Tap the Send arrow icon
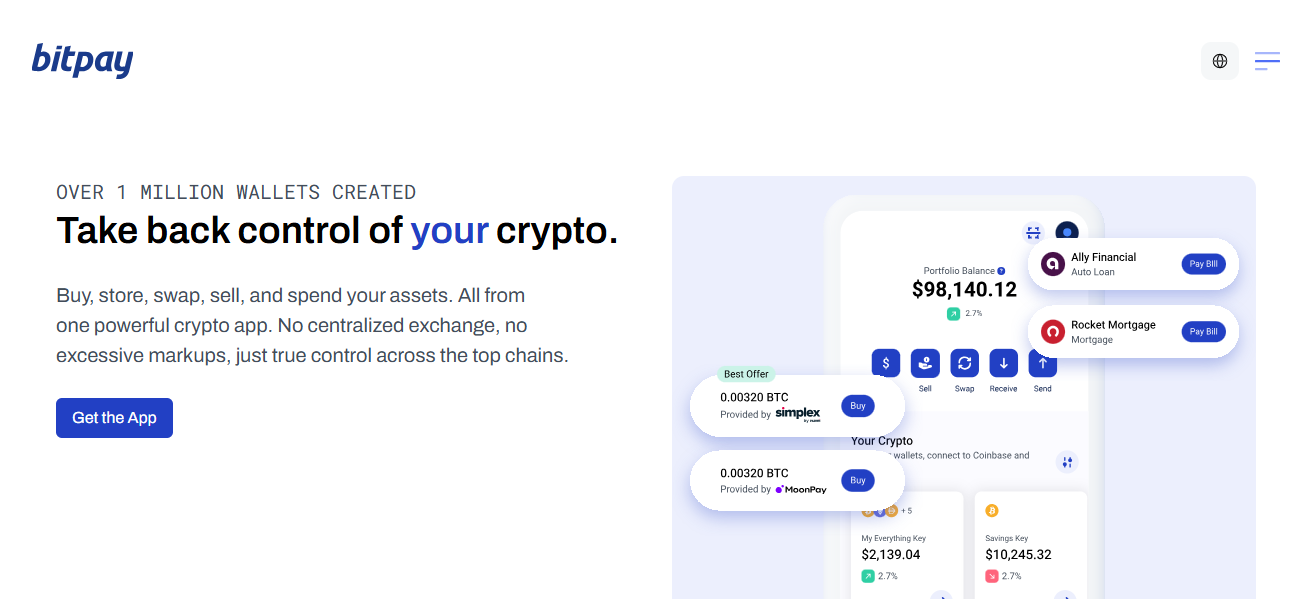1312x599 pixels. point(1042,363)
